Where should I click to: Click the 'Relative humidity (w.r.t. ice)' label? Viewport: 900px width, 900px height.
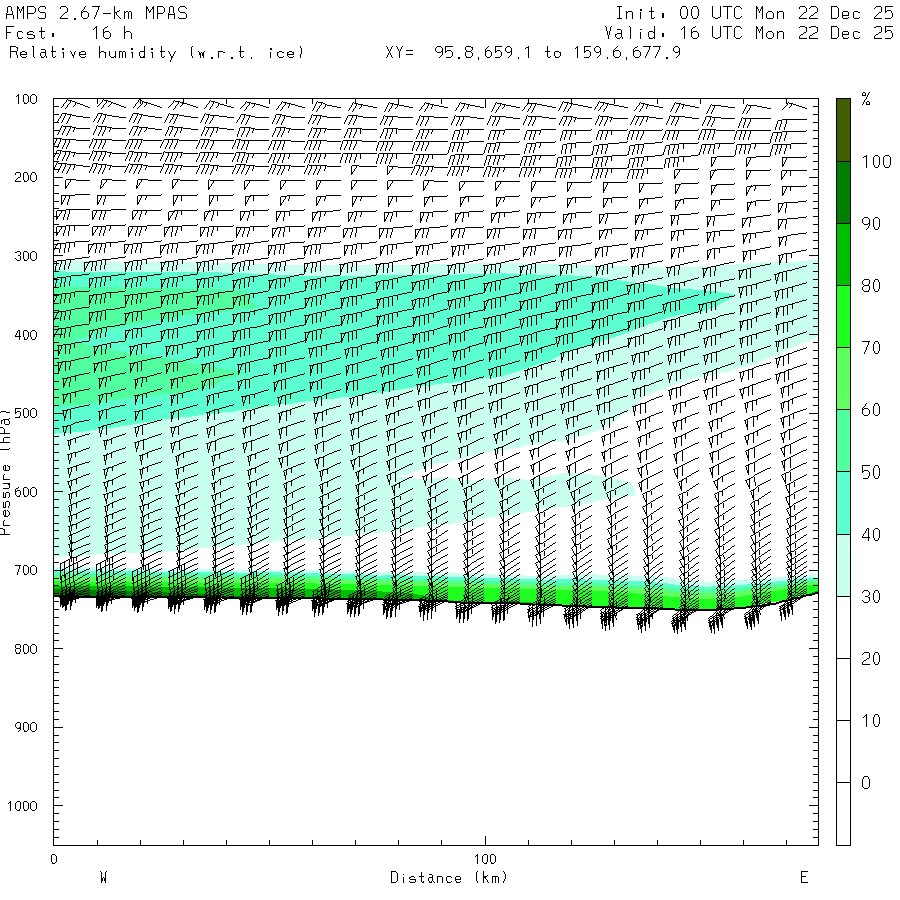[156, 53]
